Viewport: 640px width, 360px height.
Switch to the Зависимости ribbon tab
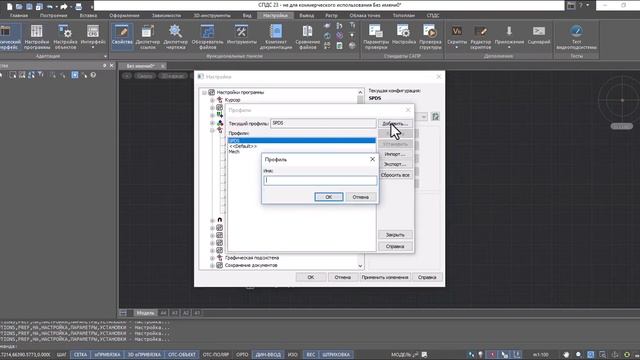point(166,16)
